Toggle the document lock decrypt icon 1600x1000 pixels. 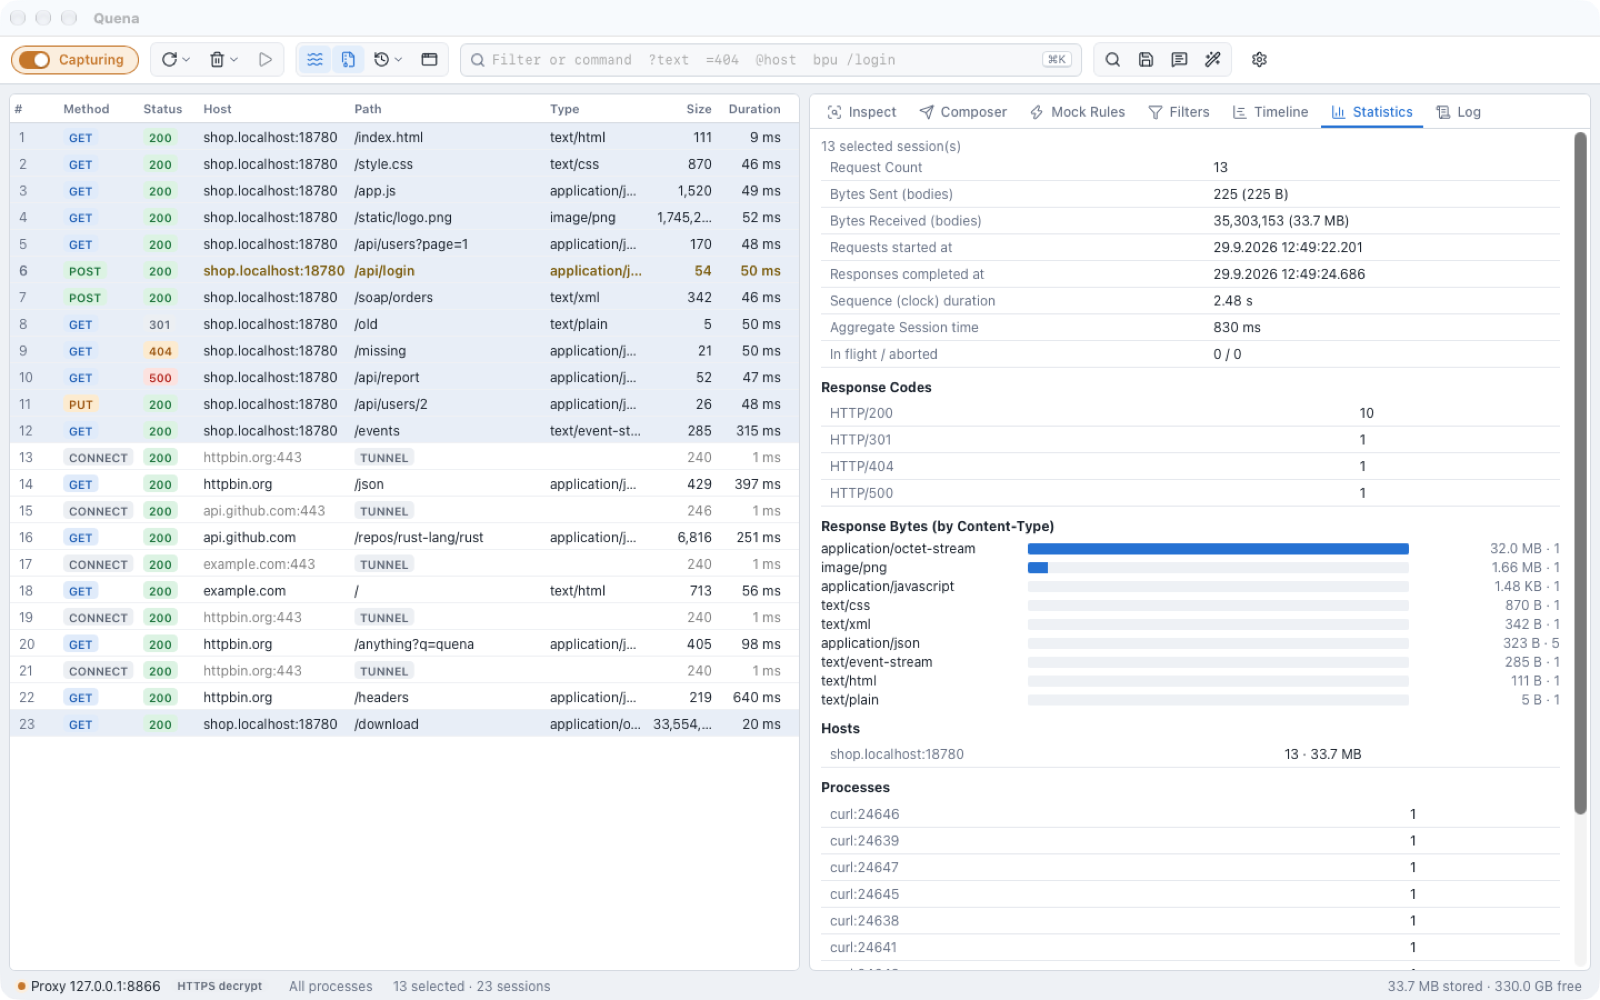pyautogui.click(x=348, y=60)
